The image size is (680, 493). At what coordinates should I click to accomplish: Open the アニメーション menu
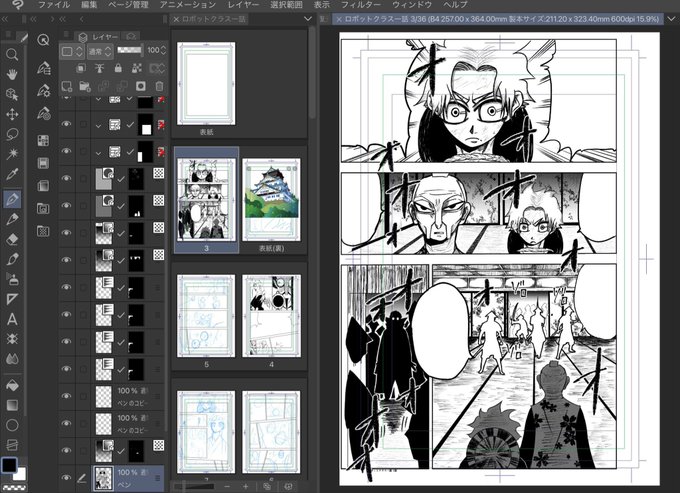187,5
